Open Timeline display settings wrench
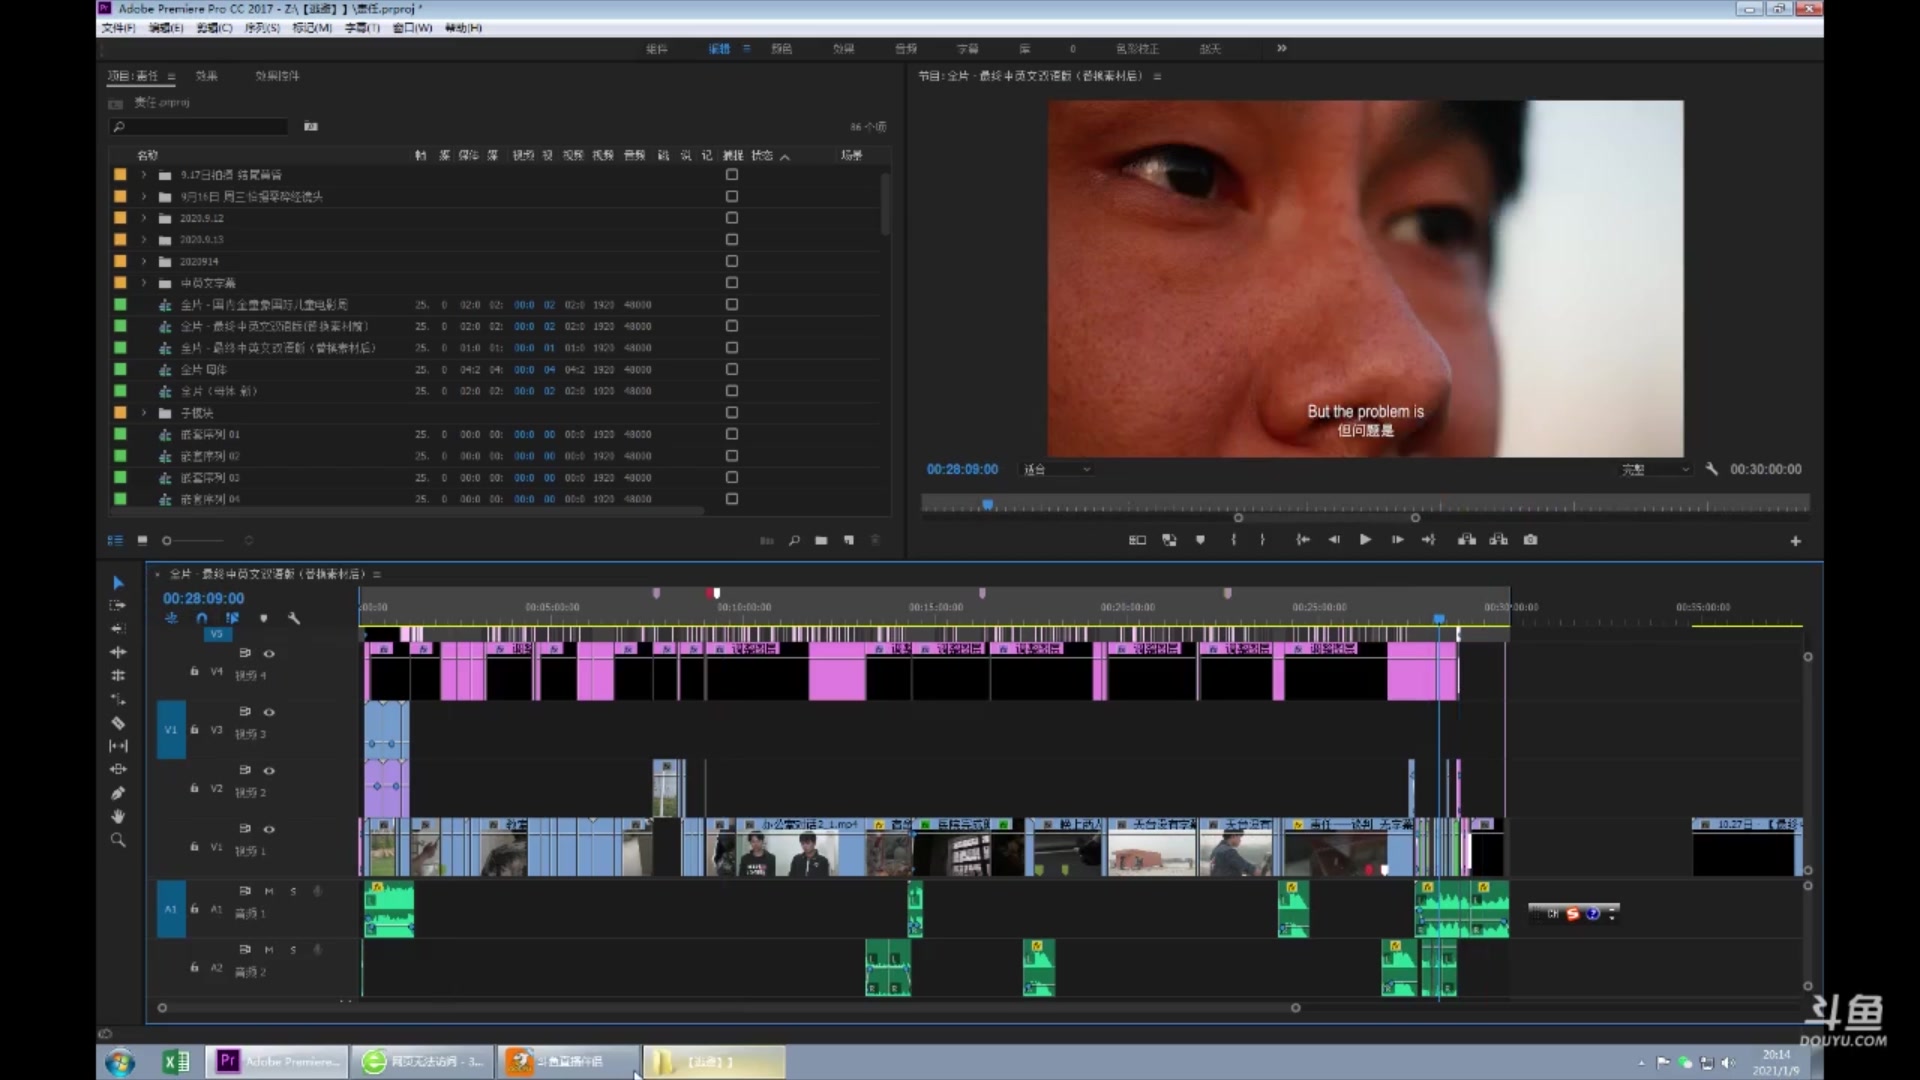Screen dimensions: 1920x1080 pyautogui.click(x=294, y=618)
